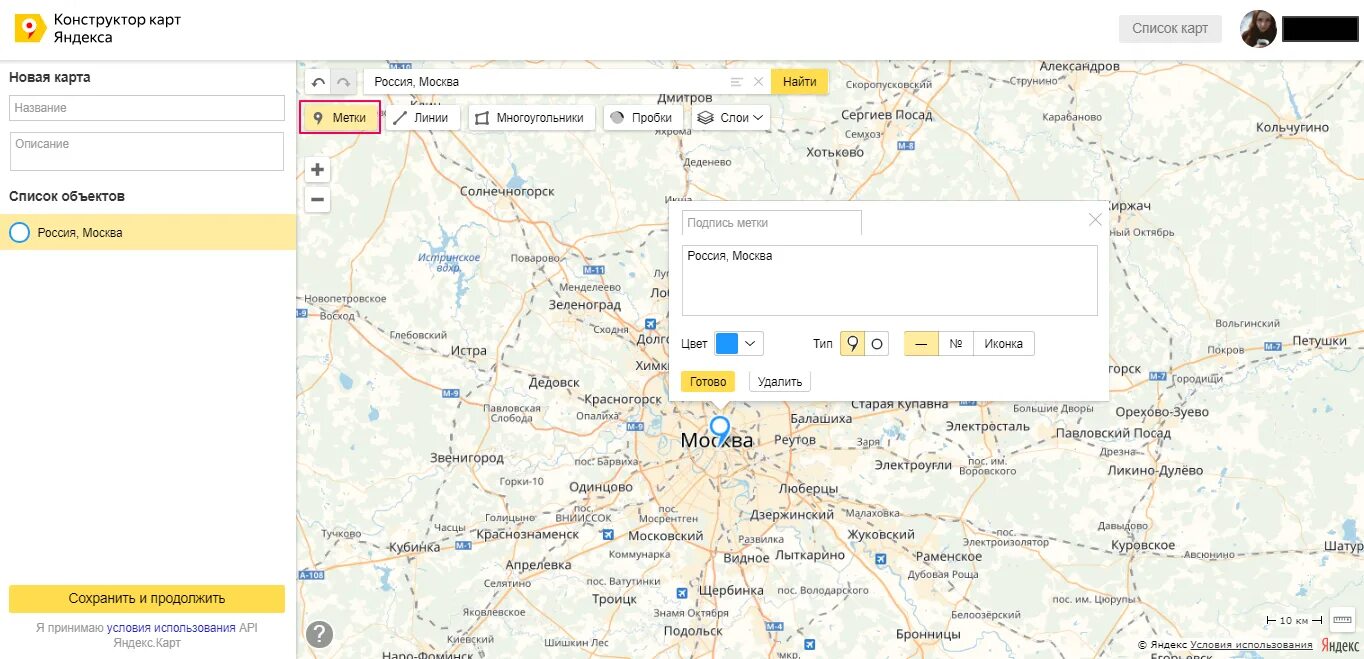Focus the Название map name field
The image size is (1364, 659).
(x=147, y=108)
